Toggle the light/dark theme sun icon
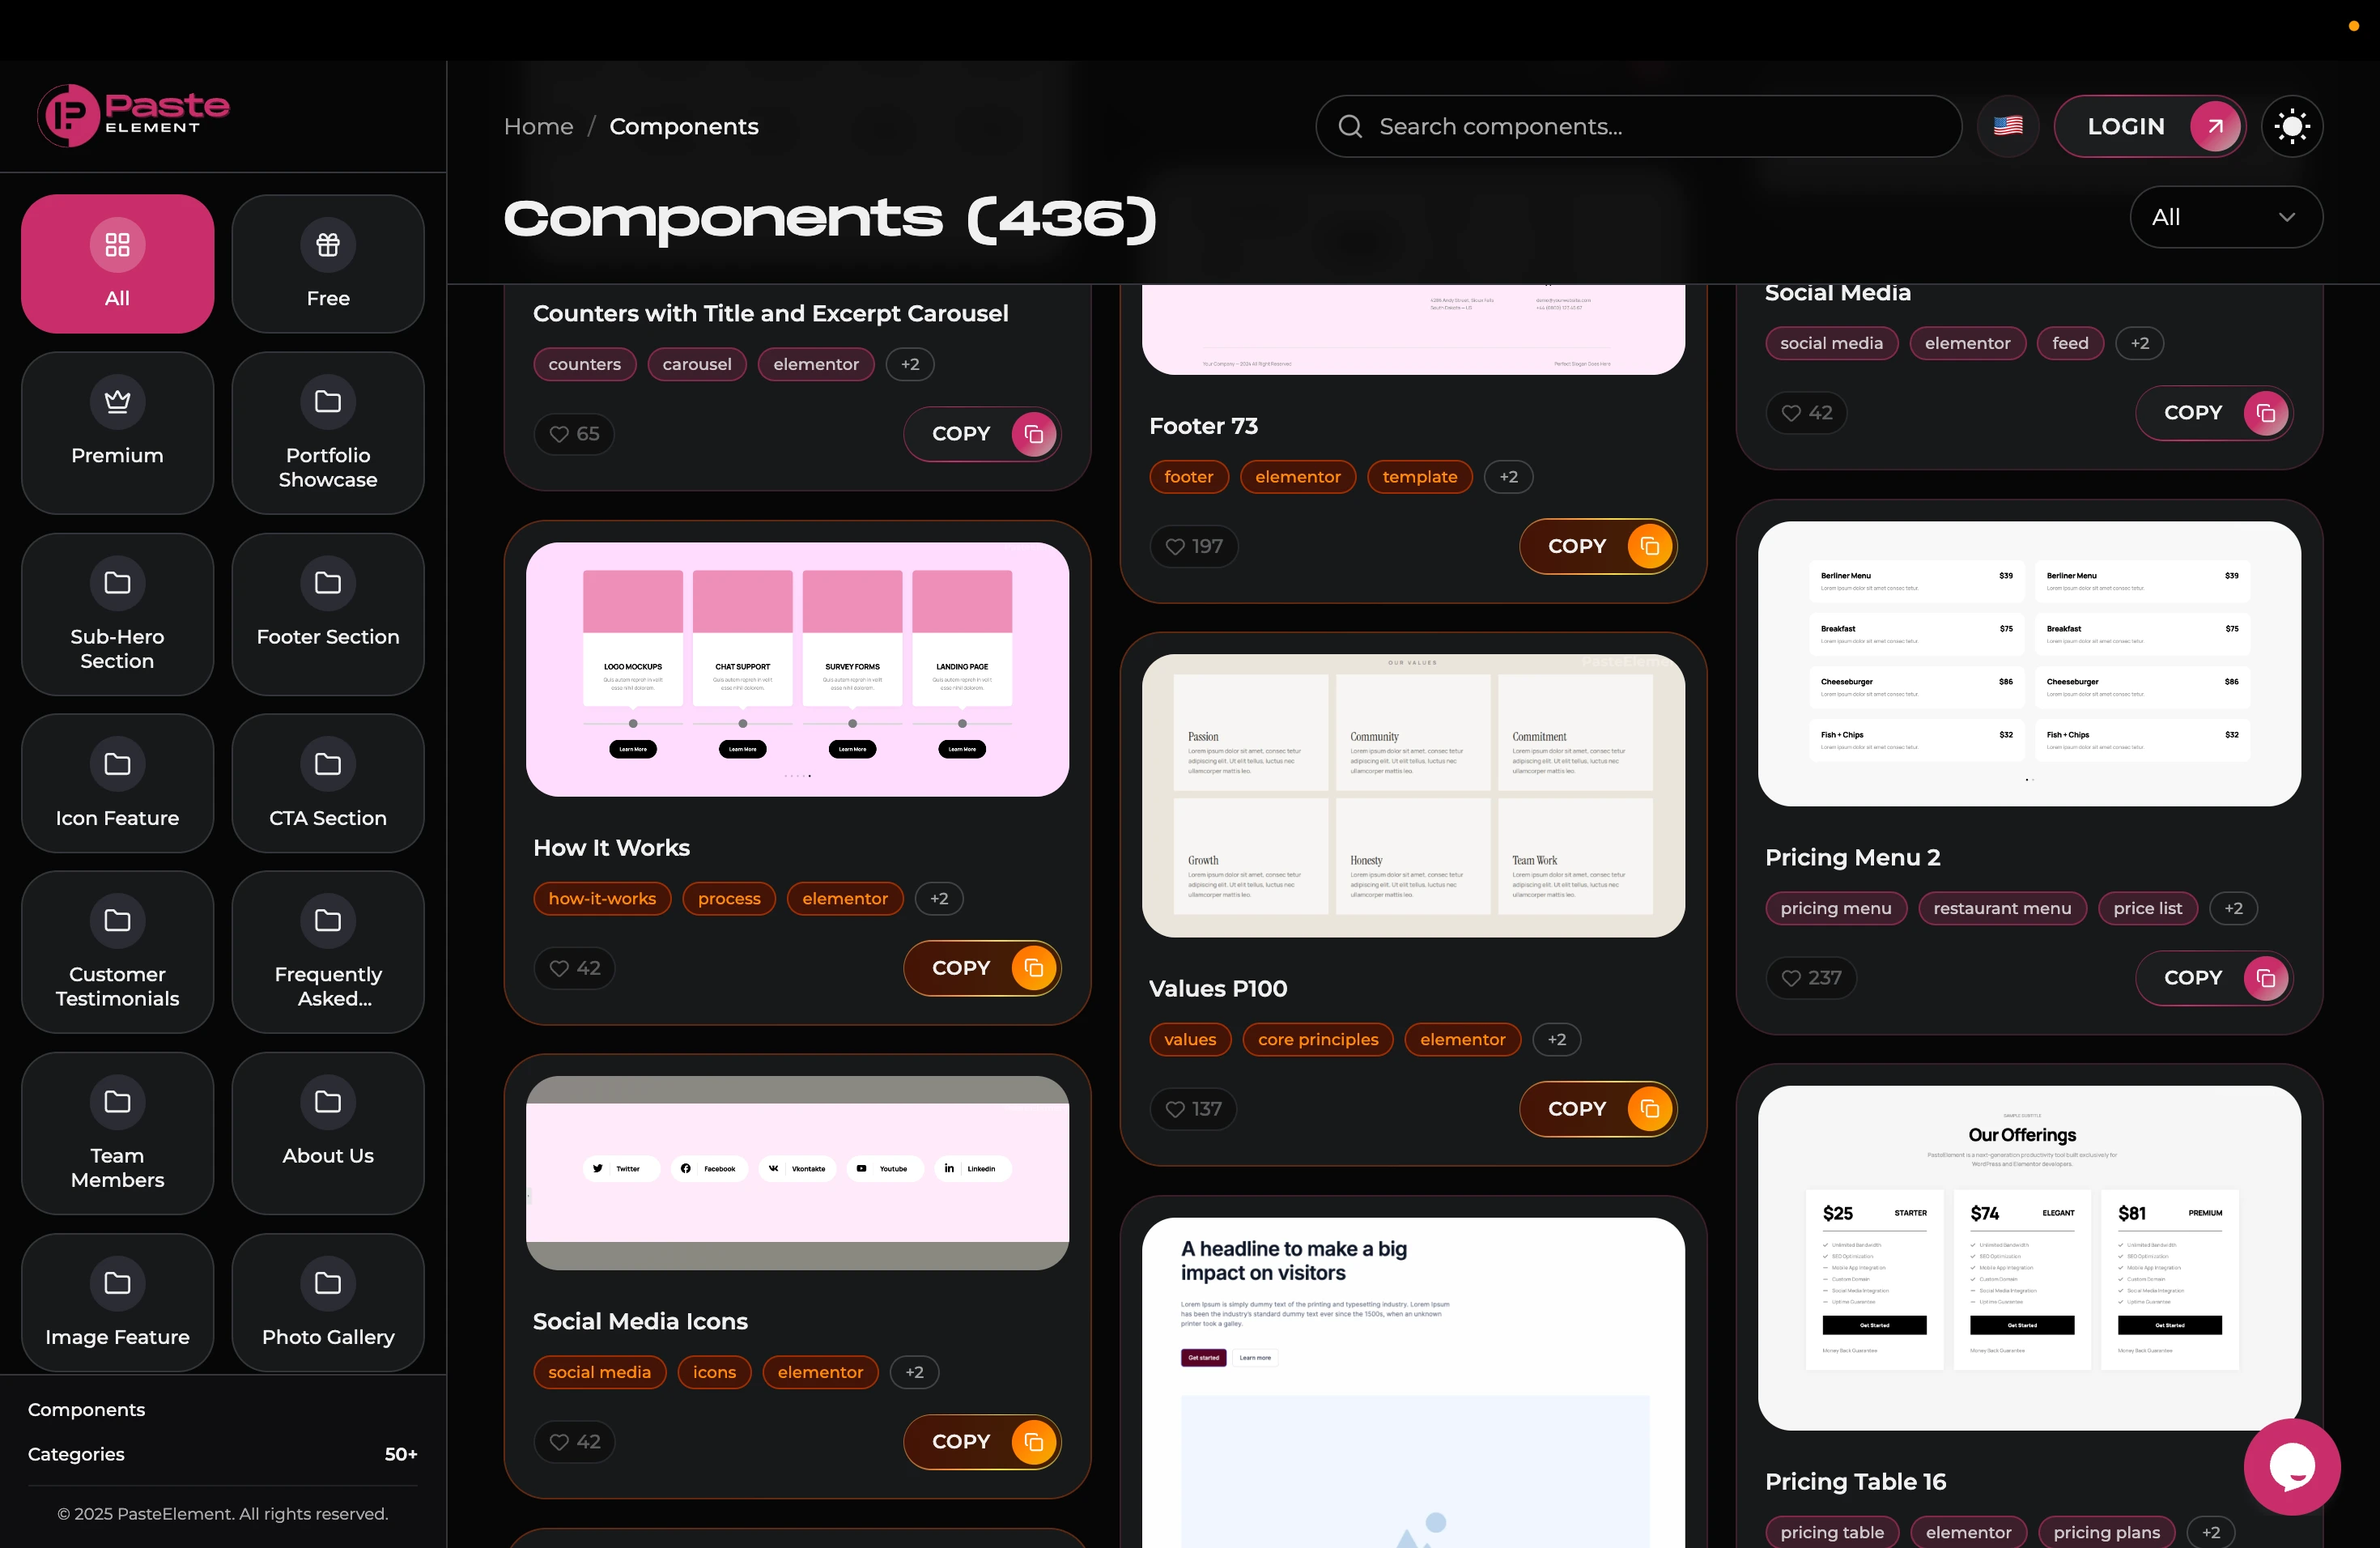Screen dimensions: 2380x1548 pyautogui.click(x=2291, y=126)
